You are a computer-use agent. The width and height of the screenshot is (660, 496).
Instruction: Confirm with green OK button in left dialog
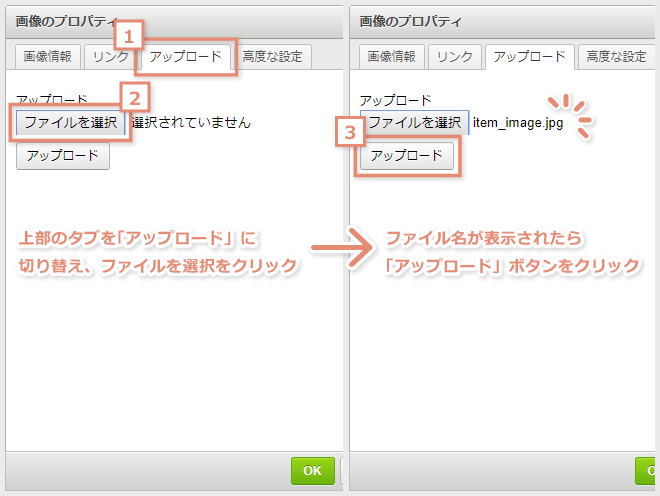point(312,471)
